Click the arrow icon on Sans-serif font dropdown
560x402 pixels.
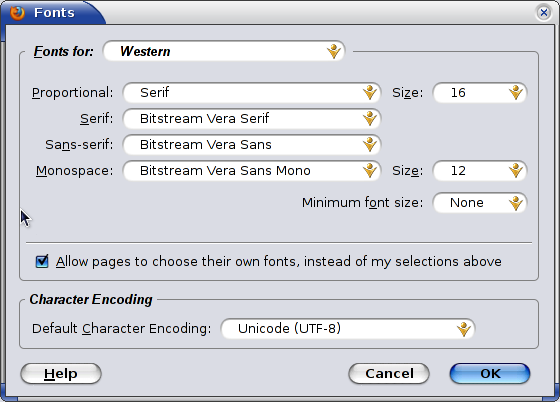pos(370,145)
